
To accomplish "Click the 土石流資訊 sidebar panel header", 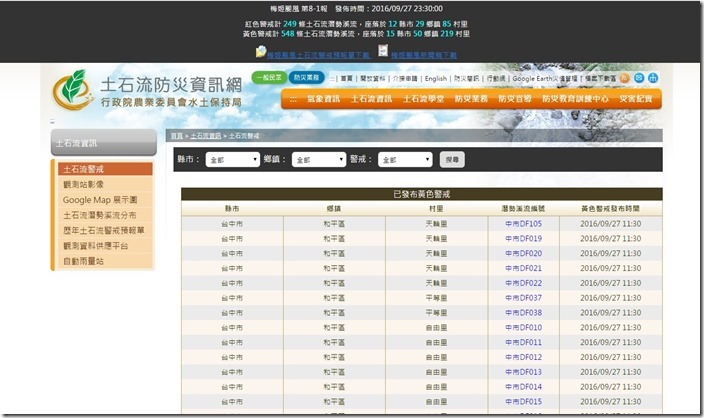I will [104, 143].
